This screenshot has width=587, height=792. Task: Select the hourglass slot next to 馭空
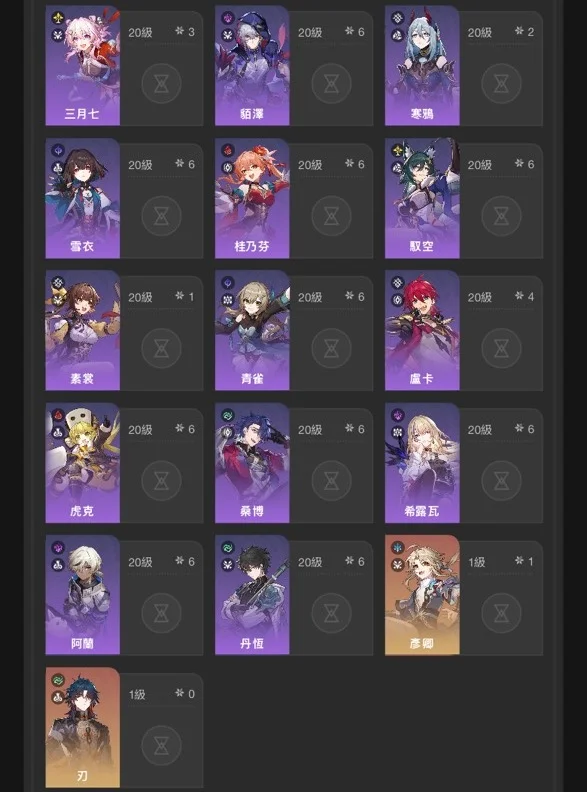[x=501, y=216]
